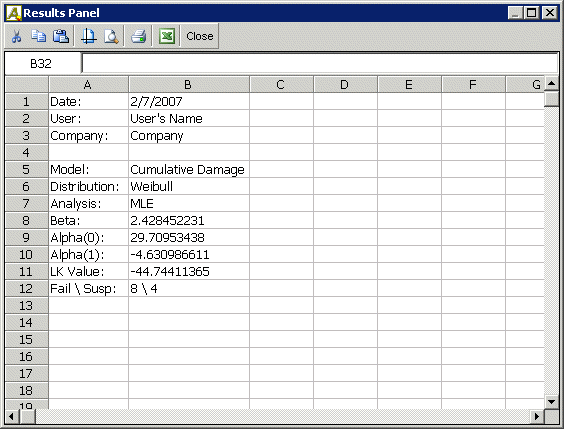Image resolution: width=564 pixels, height=429 pixels.
Task: Open the Page Setup icon
Action: tap(88, 36)
